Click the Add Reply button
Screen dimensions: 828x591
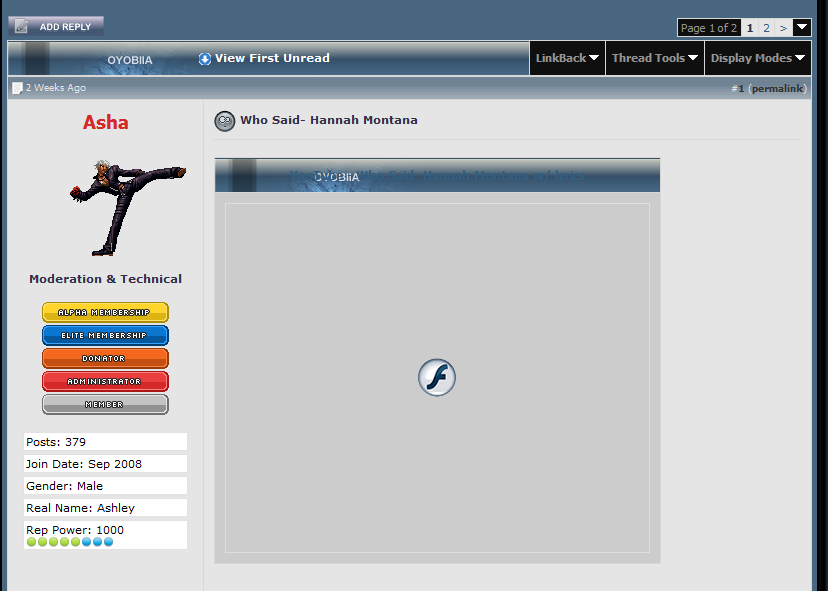click(x=56, y=26)
